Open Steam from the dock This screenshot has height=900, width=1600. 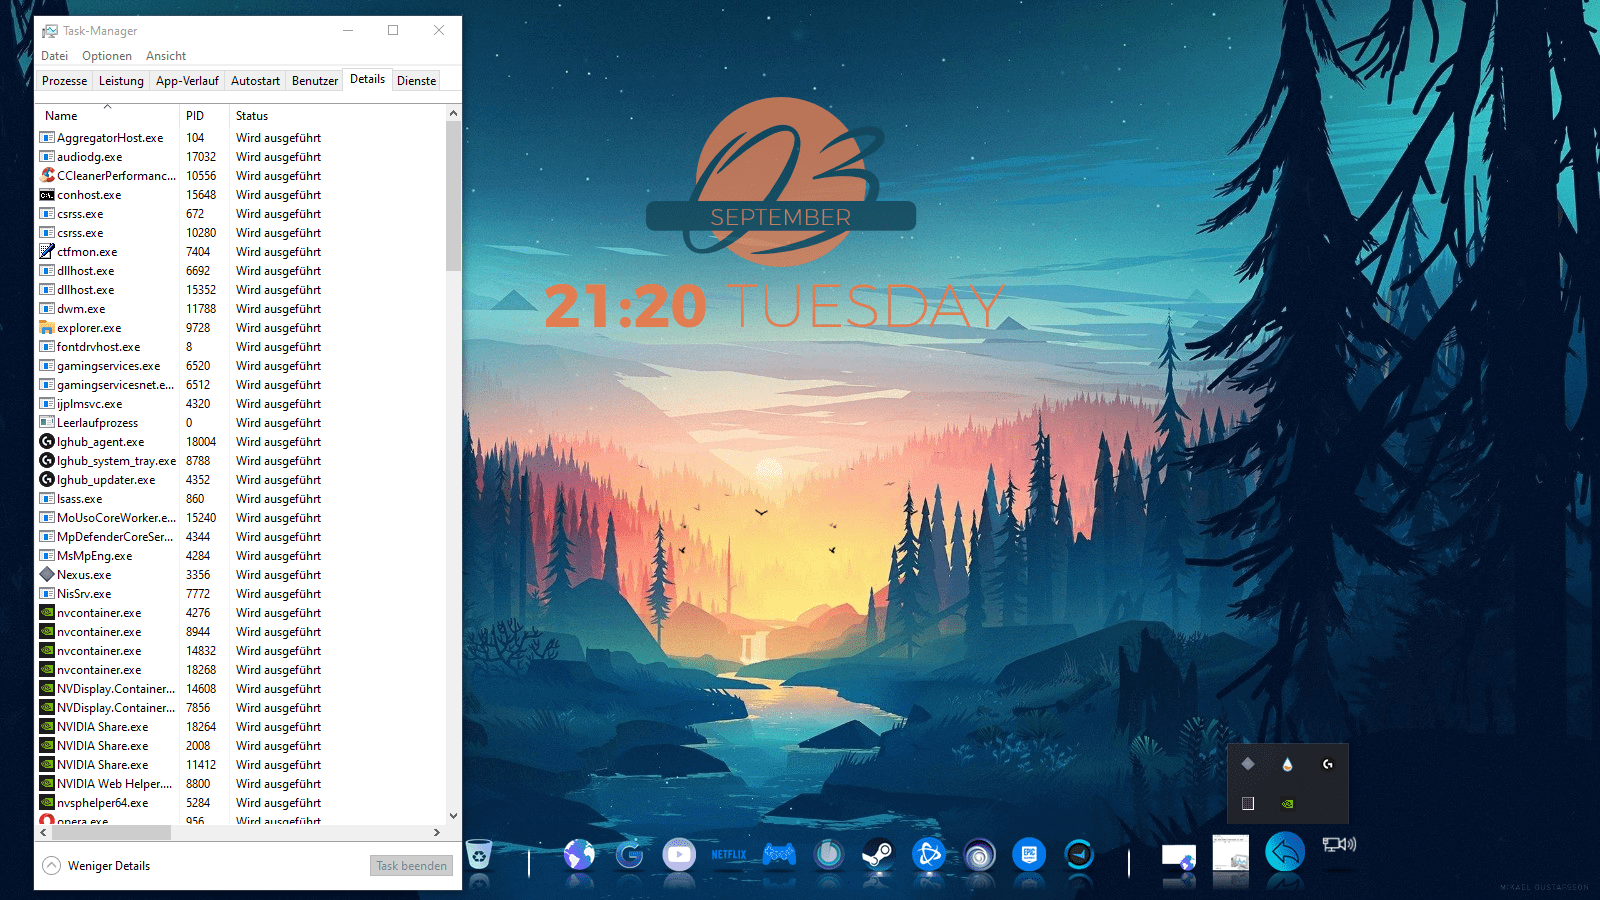pyautogui.click(x=878, y=854)
